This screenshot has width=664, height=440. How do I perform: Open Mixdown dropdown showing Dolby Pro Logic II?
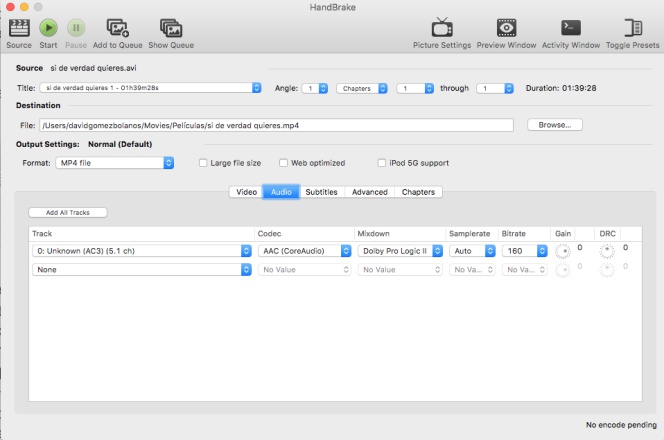(x=400, y=251)
